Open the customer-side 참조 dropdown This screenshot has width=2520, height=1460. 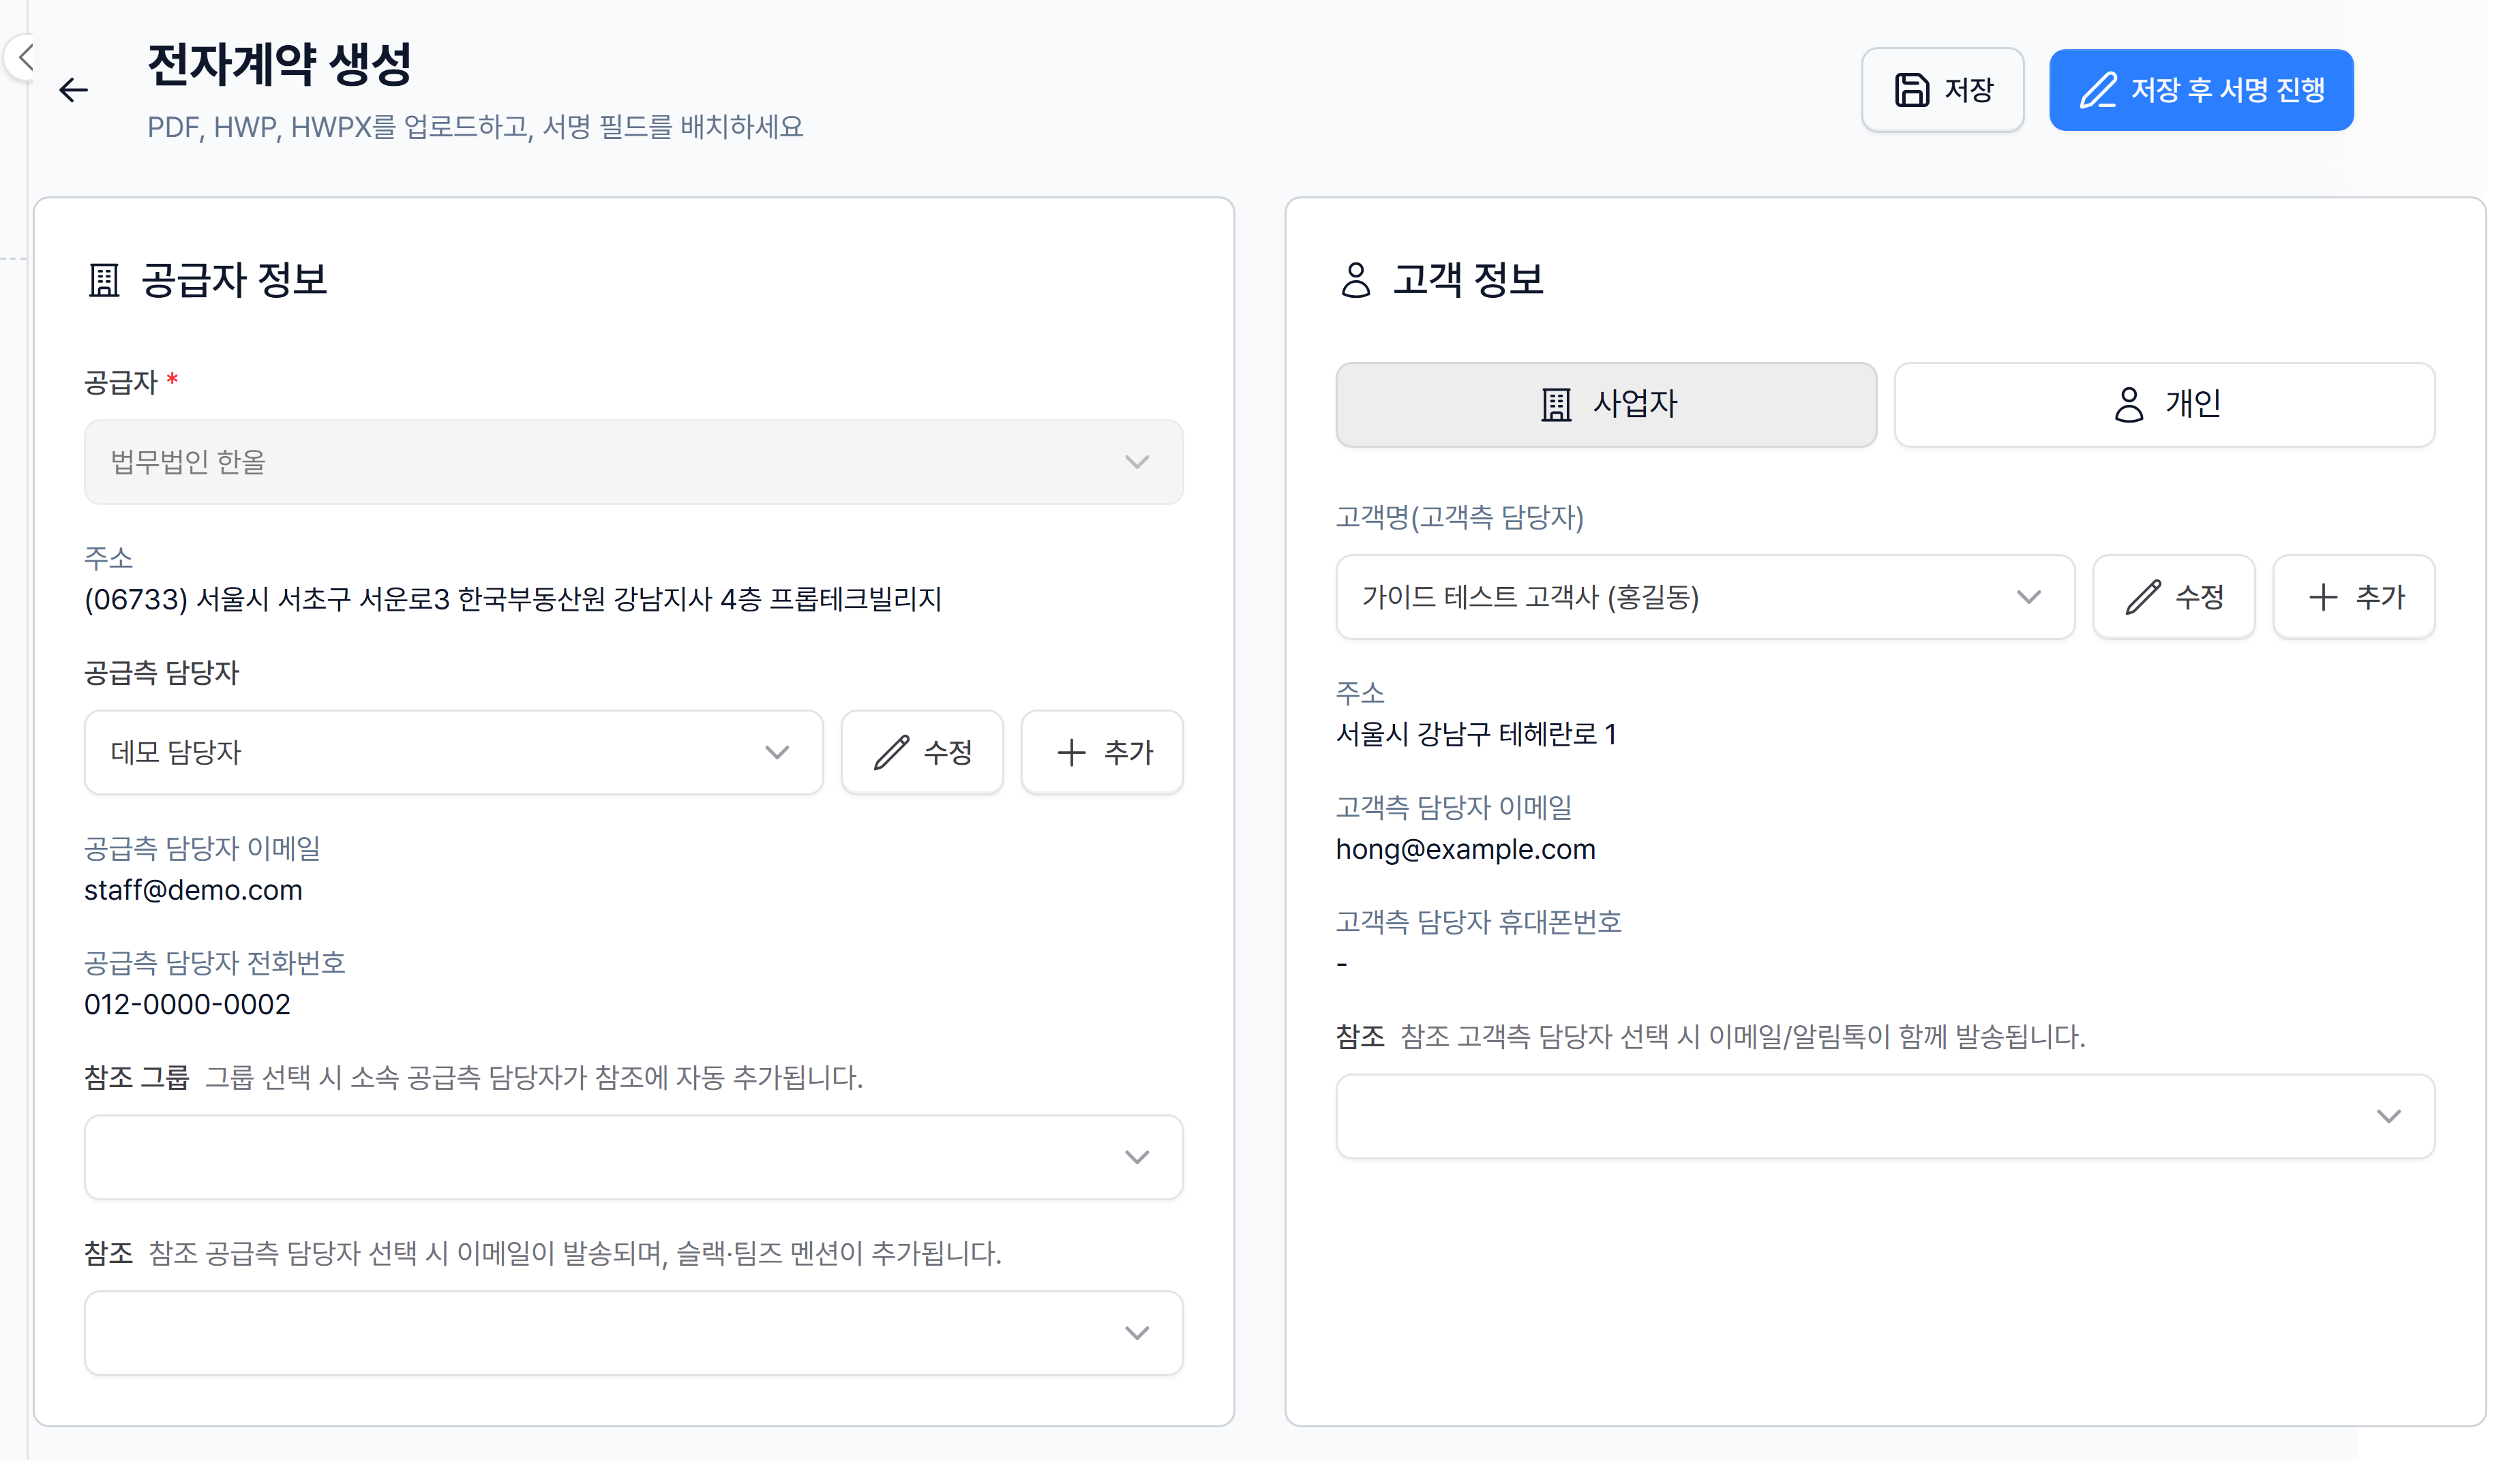(1885, 1116)
